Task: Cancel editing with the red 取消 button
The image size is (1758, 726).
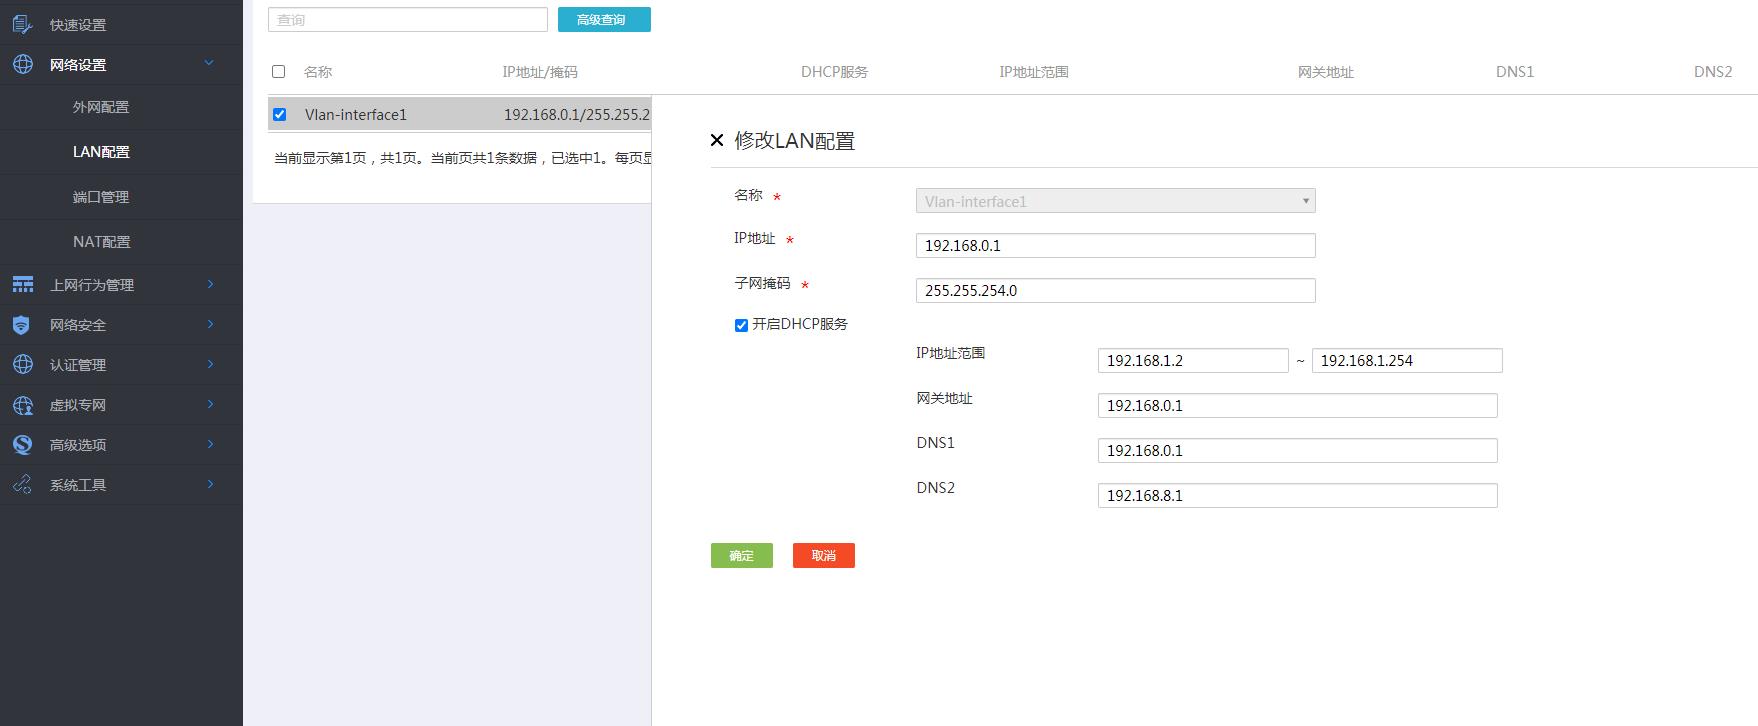Action: click(x=824, y=556)
